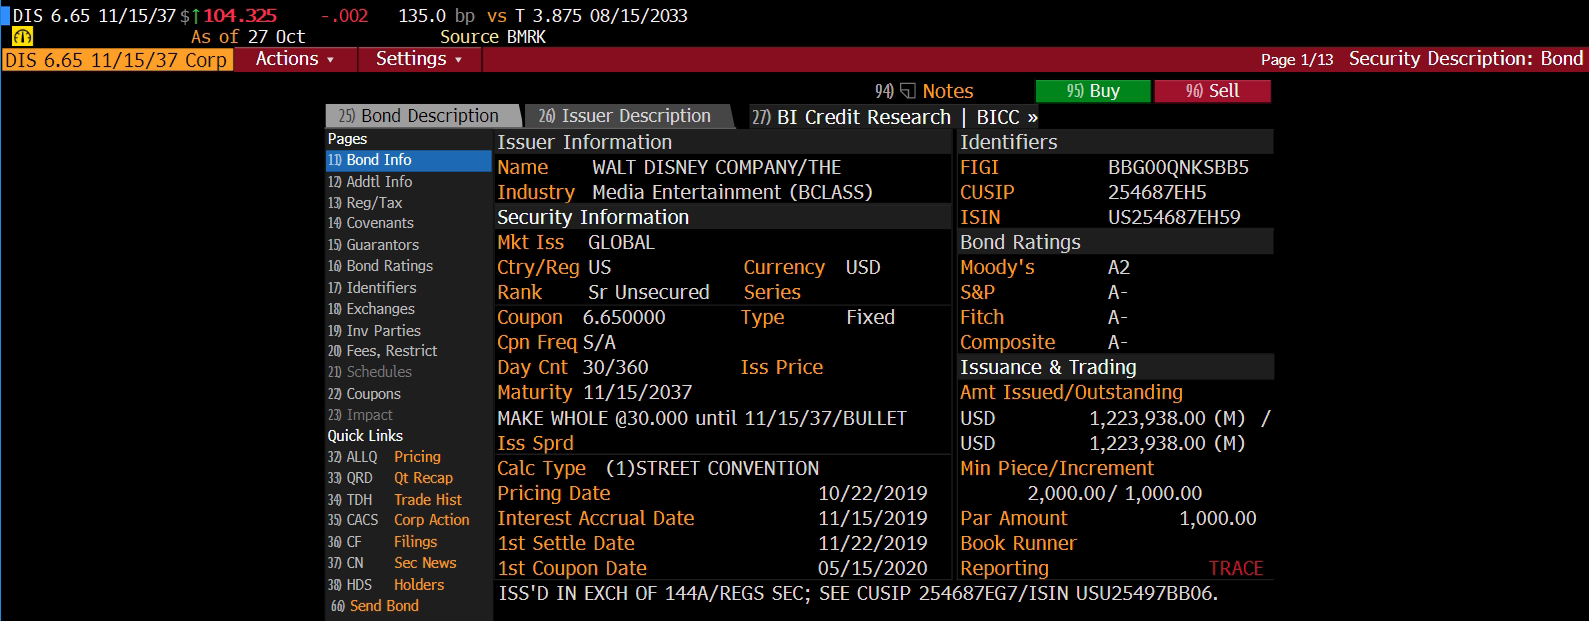
Task: Open the HDS Holders quick link
Action: click(x=385, y=585)
